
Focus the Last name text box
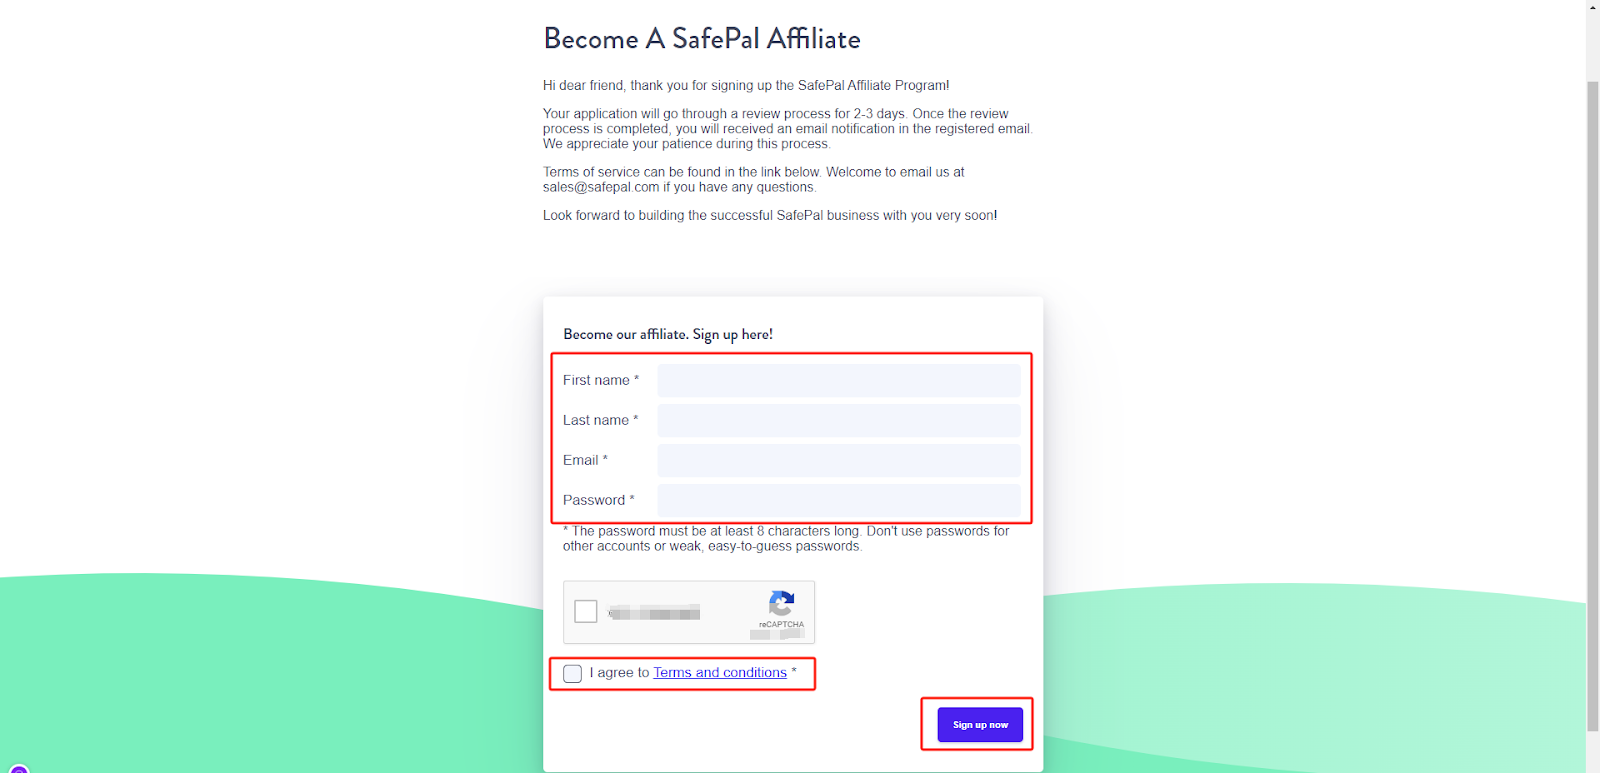(838, 420)
